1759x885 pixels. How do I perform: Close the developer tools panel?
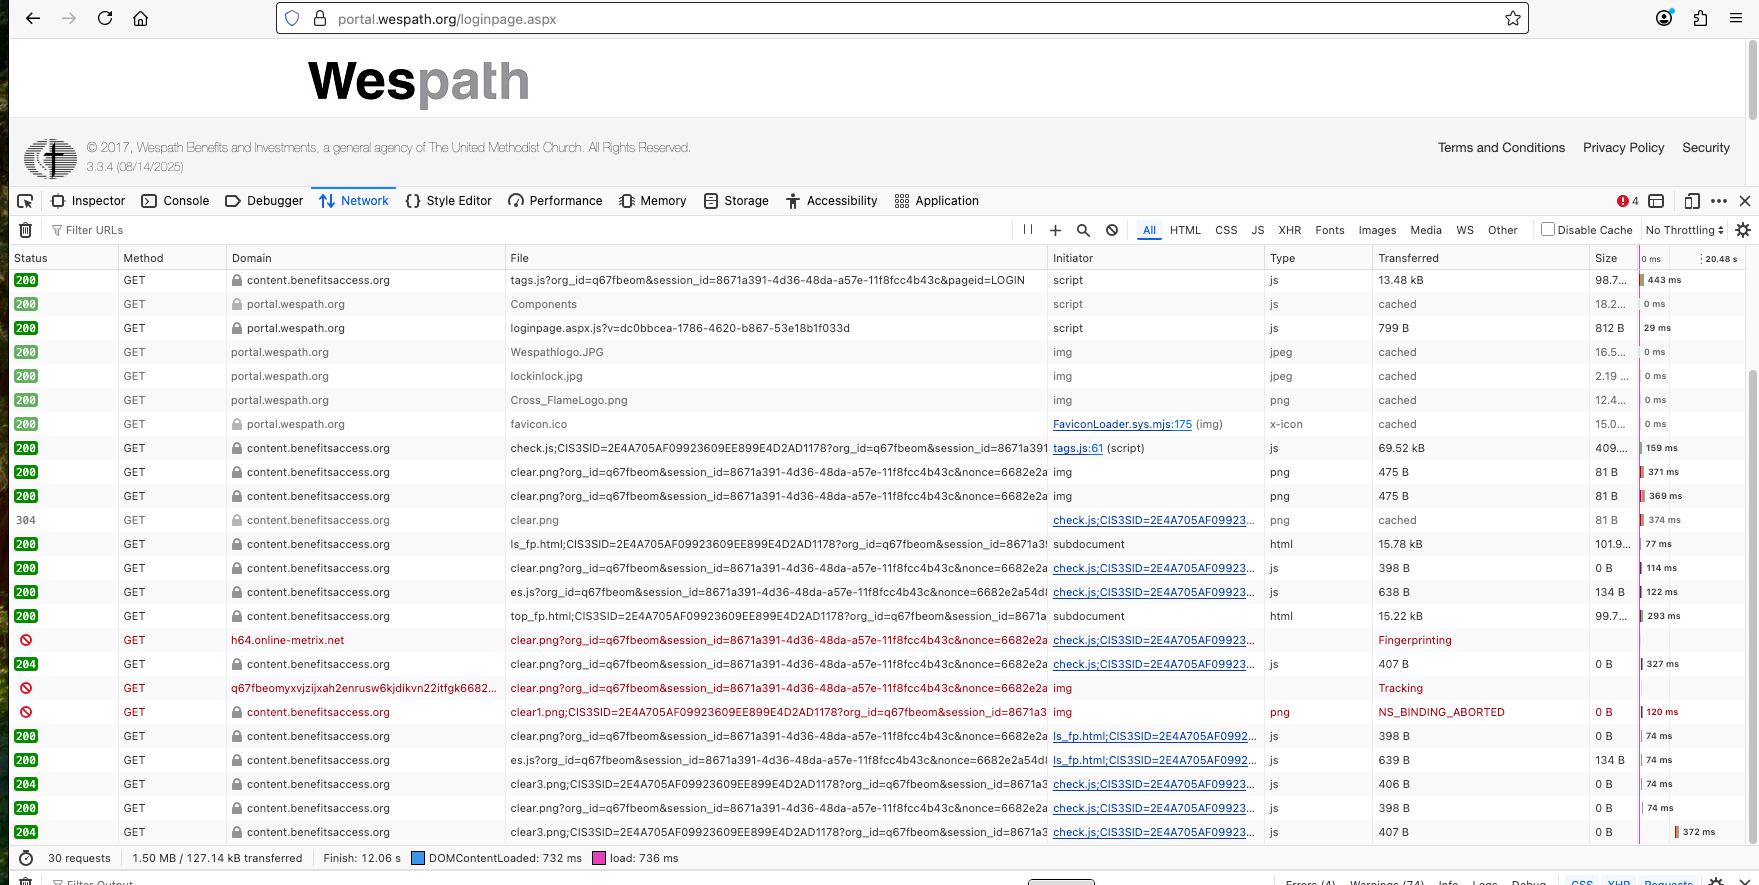1745,201
